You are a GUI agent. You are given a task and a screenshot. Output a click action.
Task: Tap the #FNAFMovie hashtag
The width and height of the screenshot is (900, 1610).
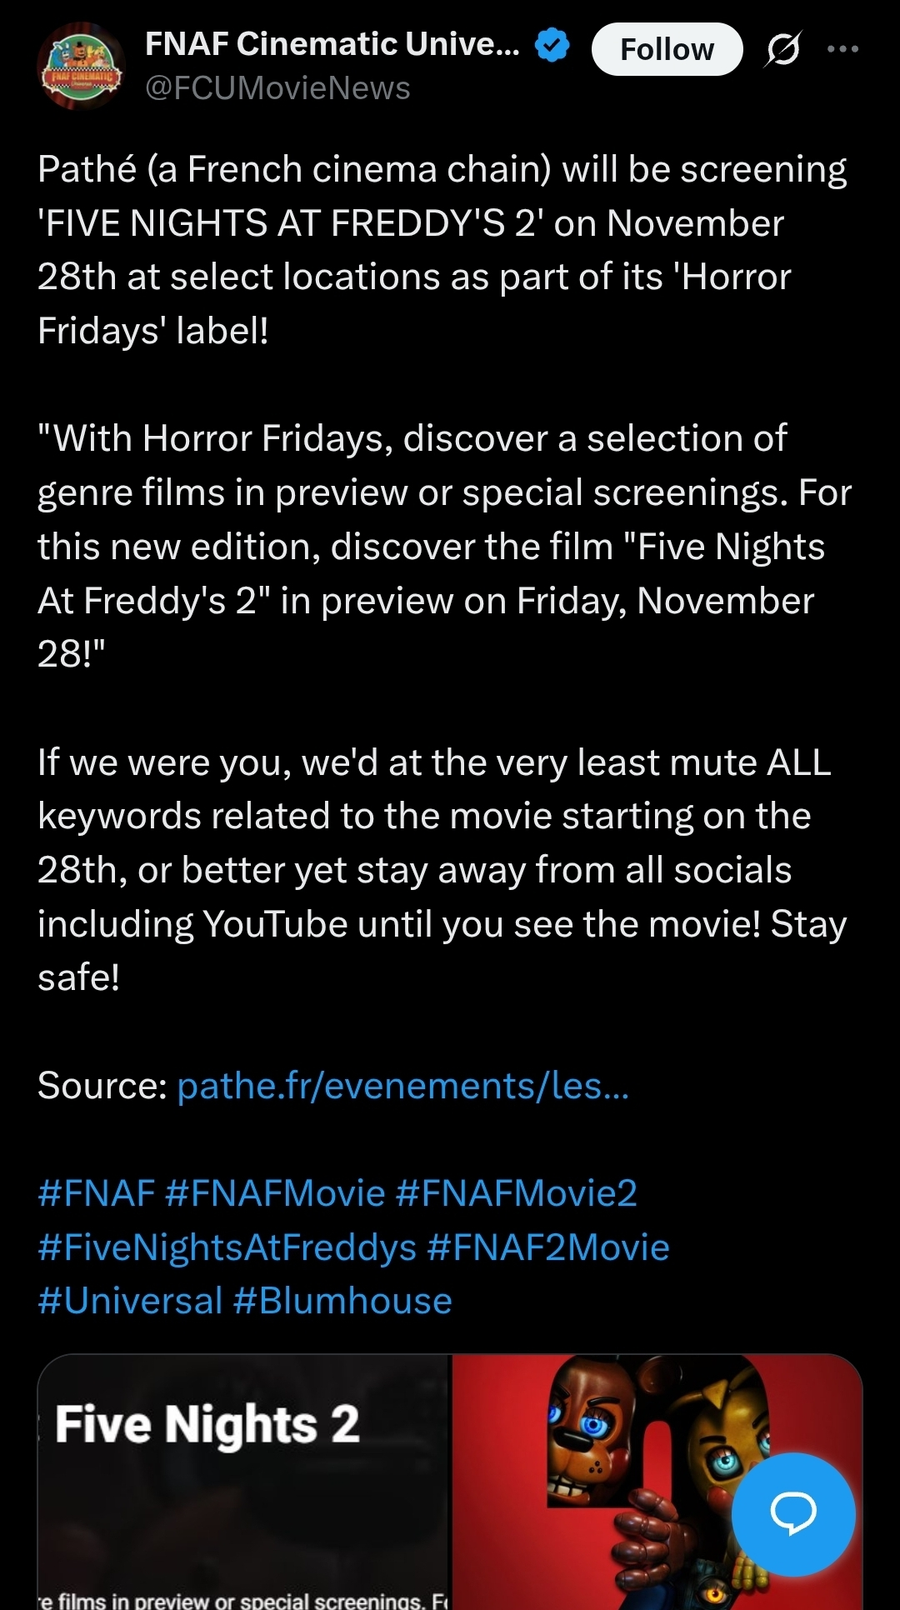click(275, 1193)
